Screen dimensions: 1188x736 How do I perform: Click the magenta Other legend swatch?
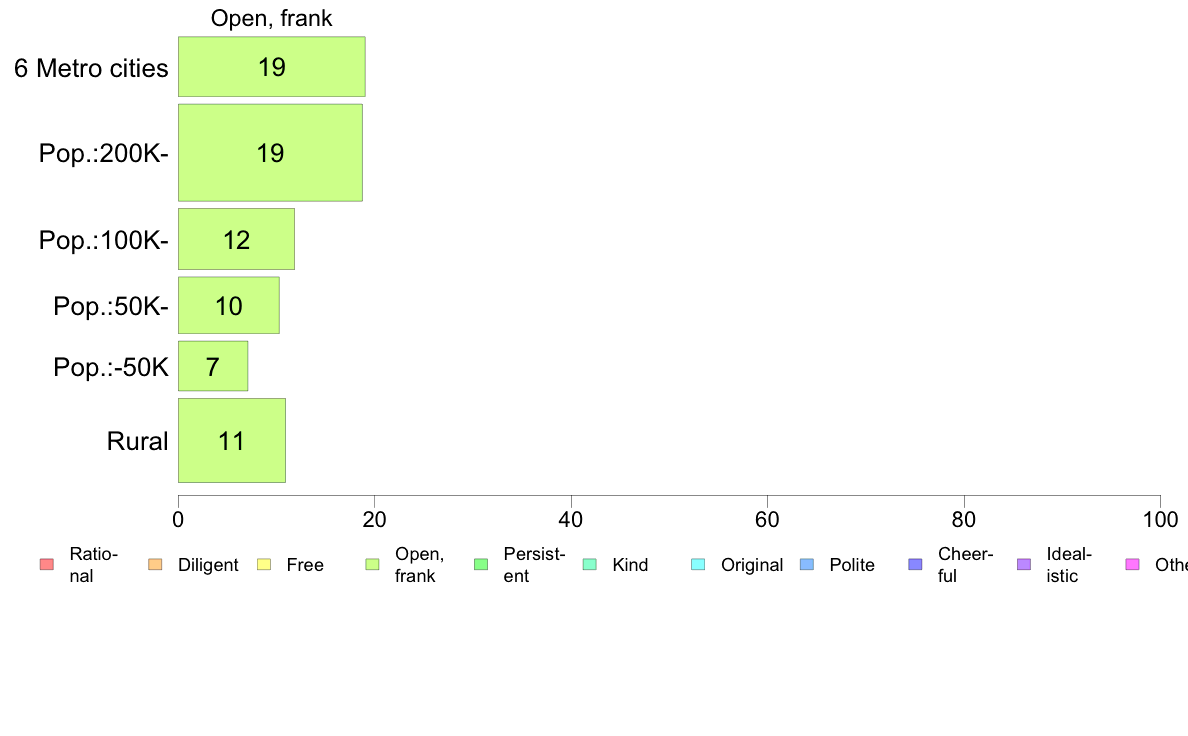pos(1133,565)
